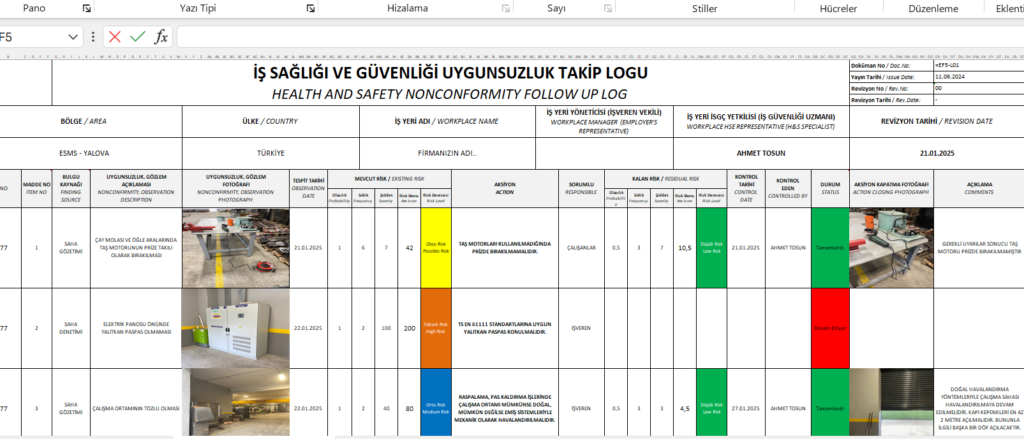This screenshot has width=1024, height=439.
Task: Click inside the Name Box field
Action: pyautogui.click(x=33, y=37)
